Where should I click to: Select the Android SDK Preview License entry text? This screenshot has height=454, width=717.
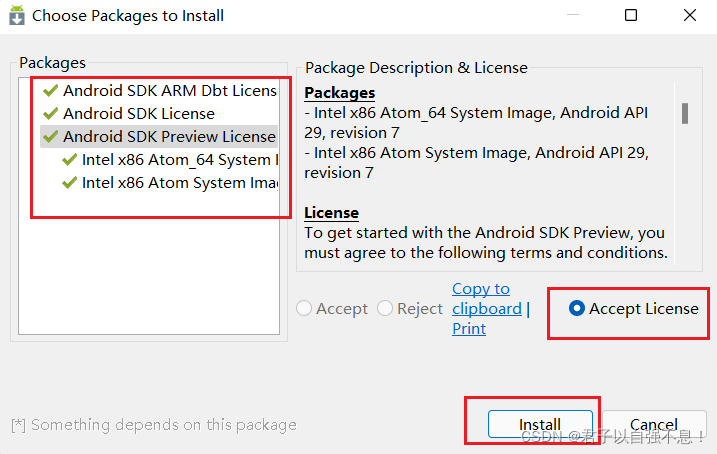(x=168, y=136)
